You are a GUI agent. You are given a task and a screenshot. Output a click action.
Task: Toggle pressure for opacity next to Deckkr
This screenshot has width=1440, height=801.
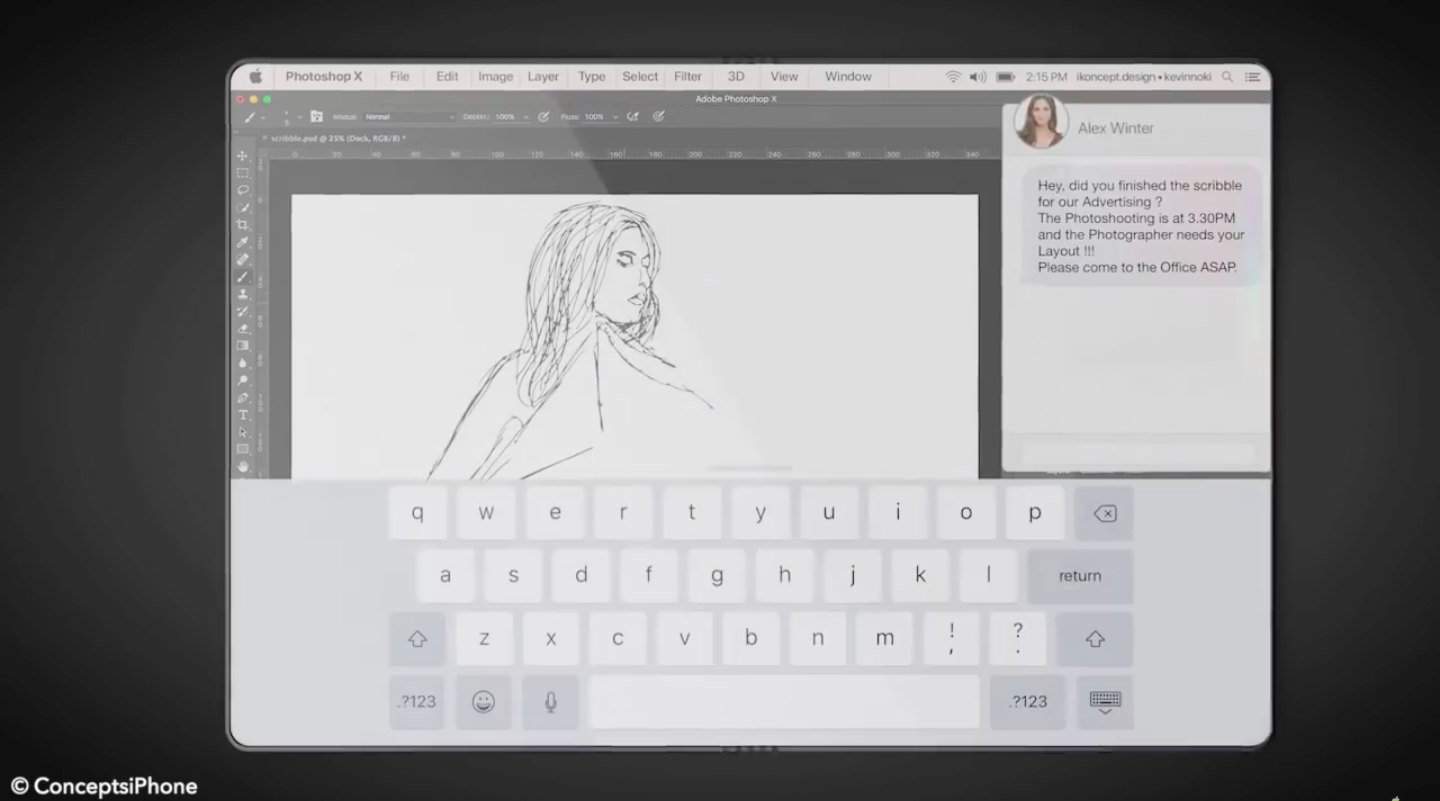pos(544,117)
